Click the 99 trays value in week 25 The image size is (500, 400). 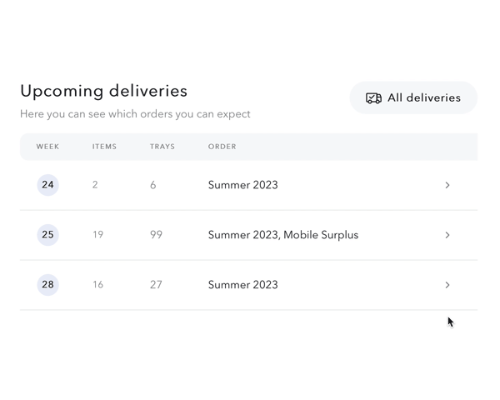click(x=156, y=235)
